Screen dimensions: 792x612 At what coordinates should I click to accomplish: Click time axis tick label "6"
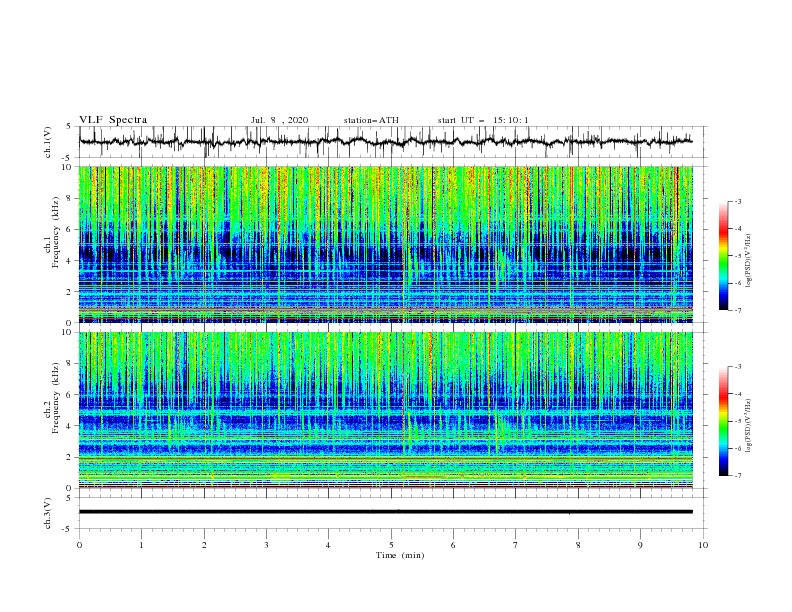coord(453,545)
